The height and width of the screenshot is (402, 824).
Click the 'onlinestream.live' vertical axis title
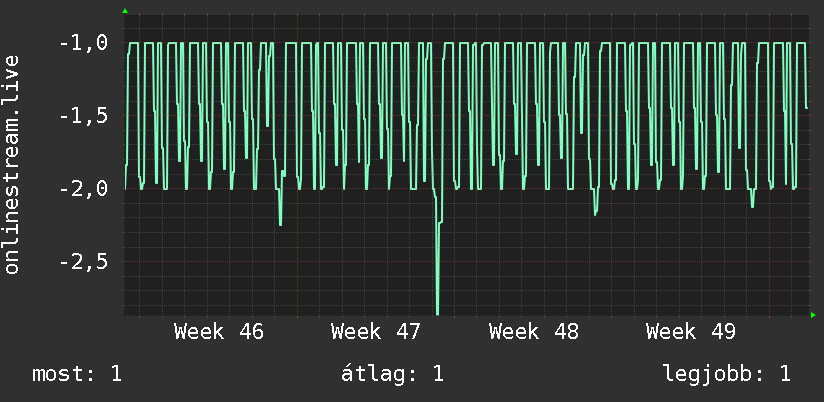(12, 164)
